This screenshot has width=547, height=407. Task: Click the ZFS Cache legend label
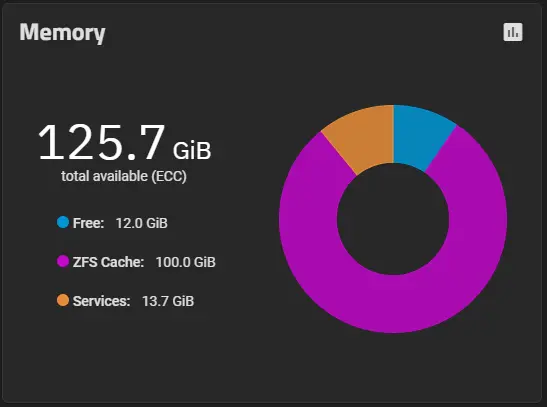pos(108,262)
